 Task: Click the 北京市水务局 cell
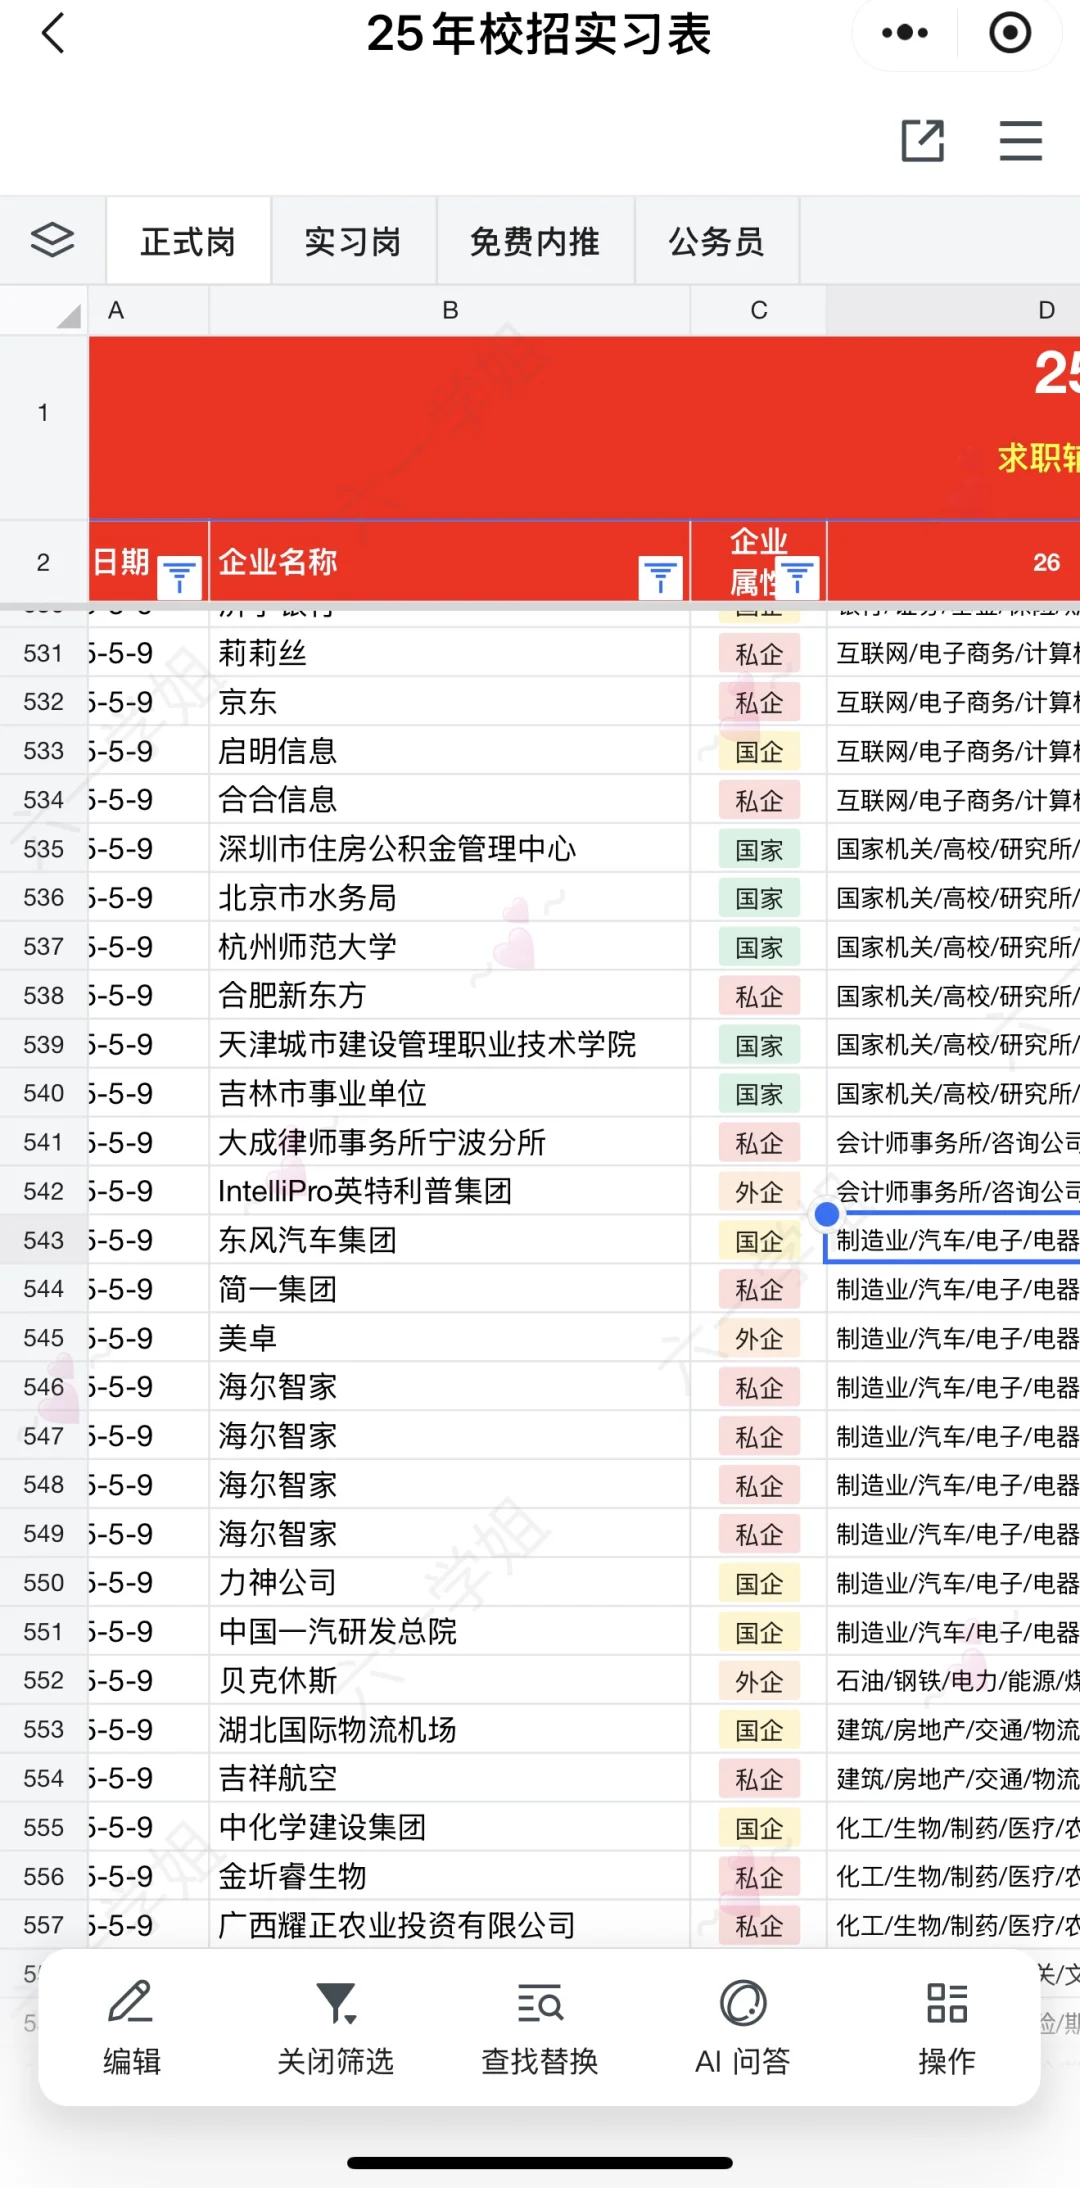pos(450,898)
